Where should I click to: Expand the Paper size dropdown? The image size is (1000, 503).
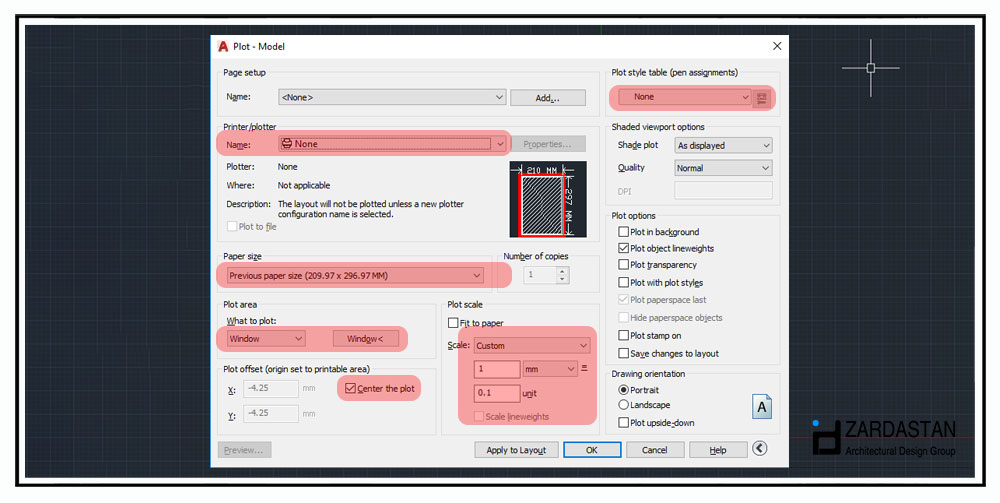click(x=355, y=275)
